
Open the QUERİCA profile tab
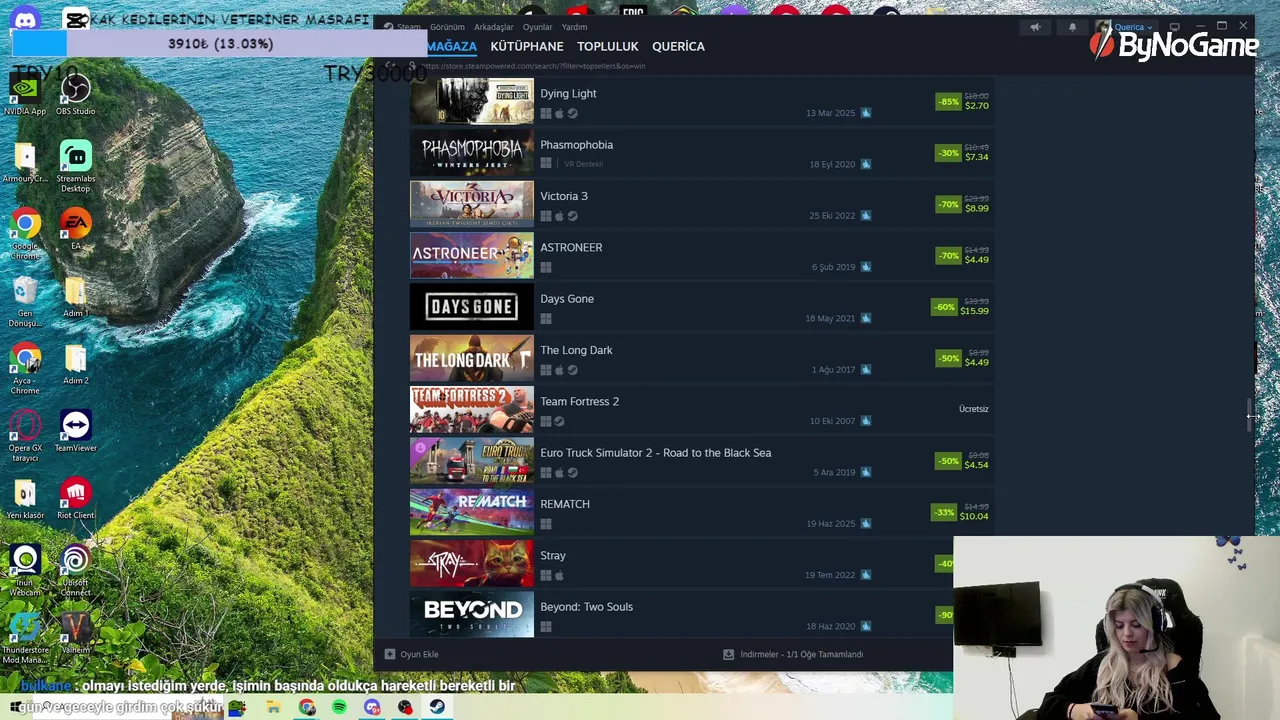[678, 46]
